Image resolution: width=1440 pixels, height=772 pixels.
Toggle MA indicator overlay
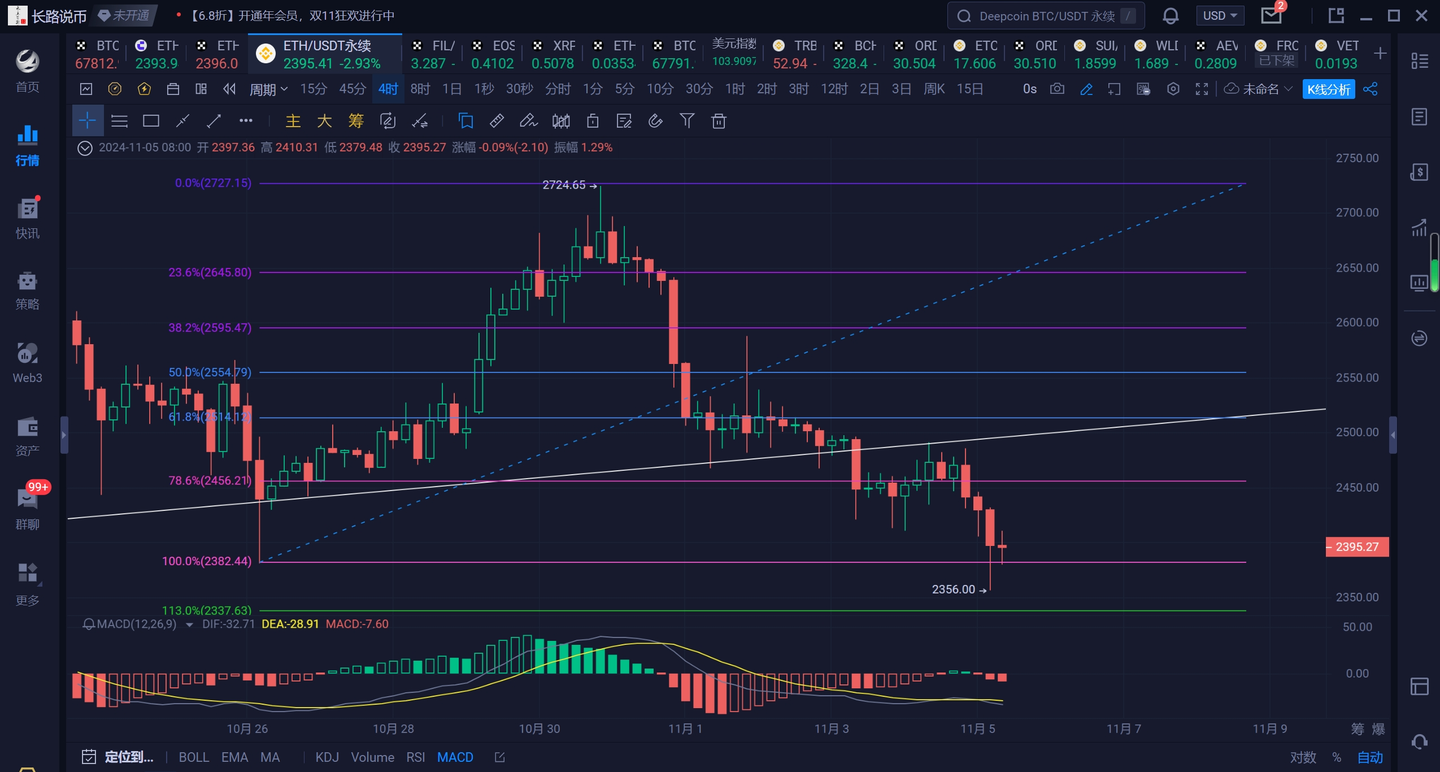pyautogui.click(x=270, y=757)
